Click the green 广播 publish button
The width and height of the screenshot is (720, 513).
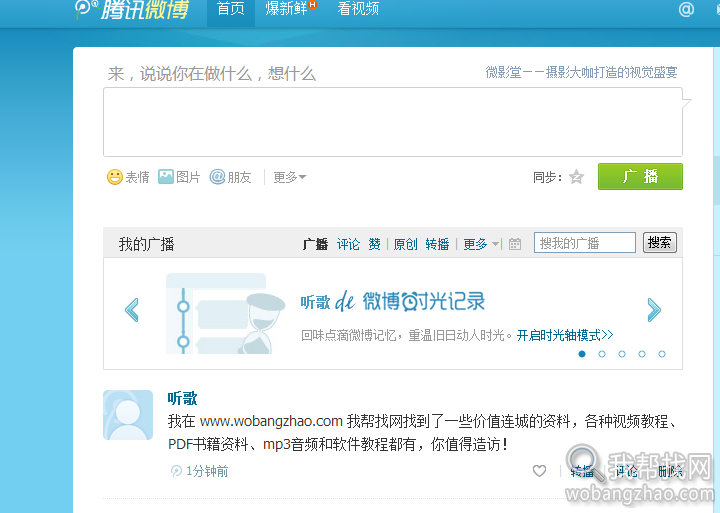pyautogui.click(x=640, y=176)
